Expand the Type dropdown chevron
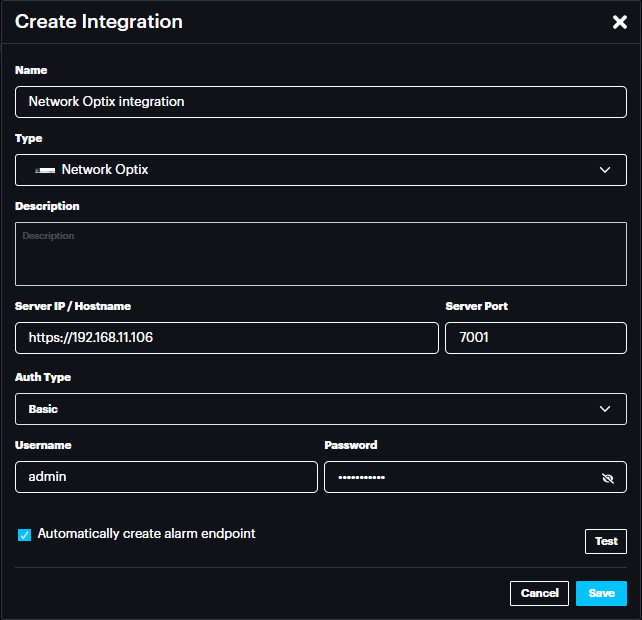Screen dimensions: 642x620 605,170
